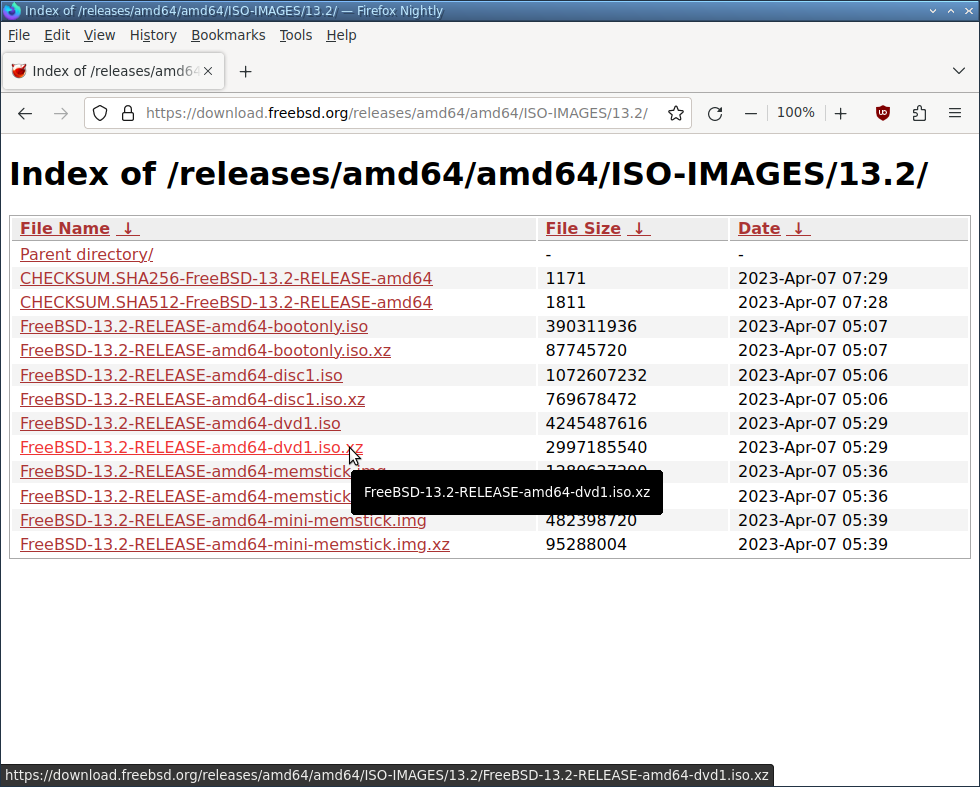Click the forward navigation arrow

coord(61,113)
